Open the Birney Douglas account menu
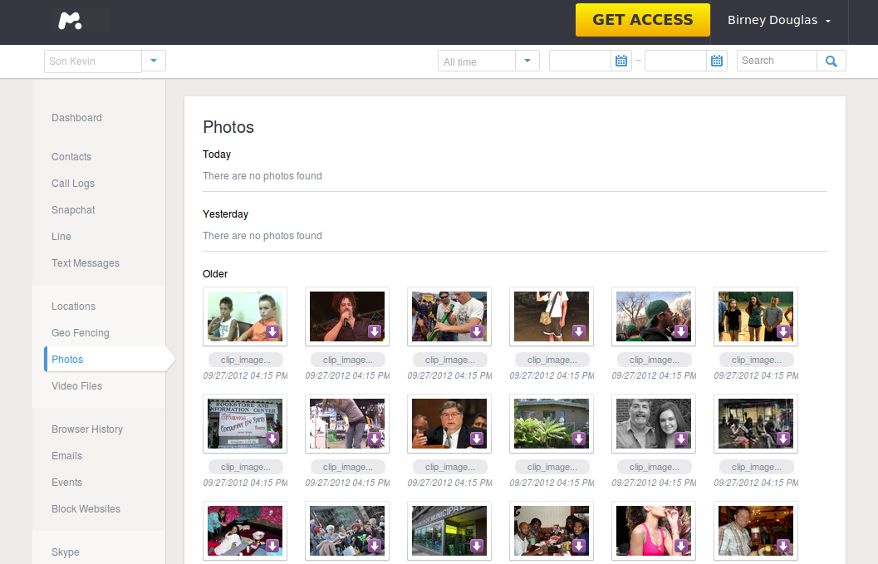The height and width of the screenshot is (564, 878). tap(778, 20)
